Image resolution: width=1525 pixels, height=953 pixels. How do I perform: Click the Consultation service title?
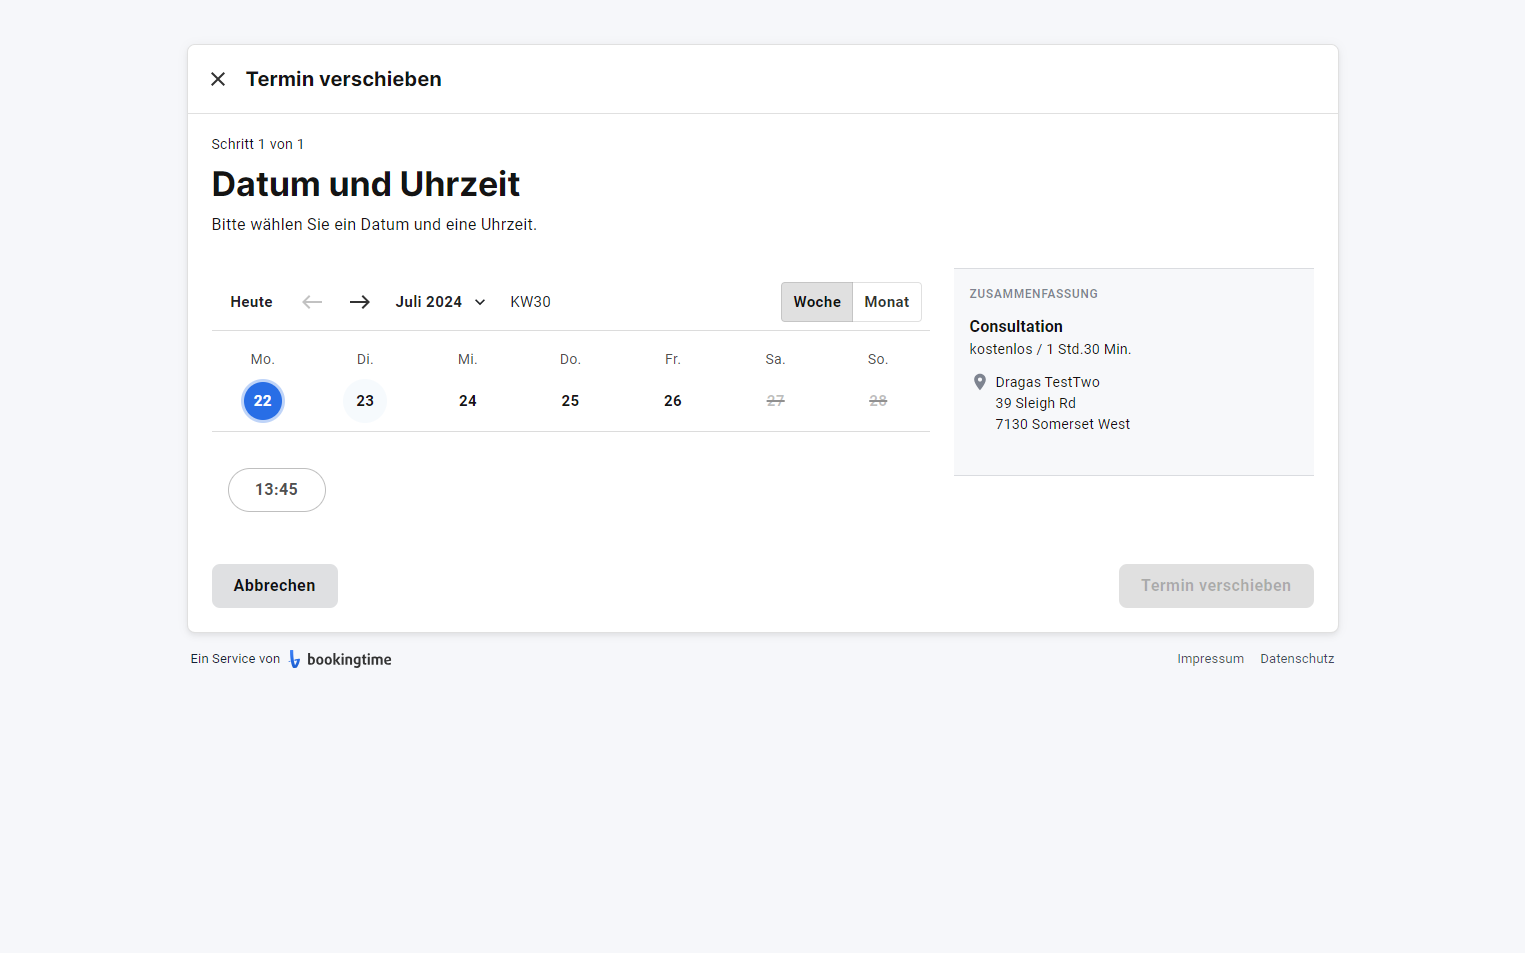point(1016,327)
